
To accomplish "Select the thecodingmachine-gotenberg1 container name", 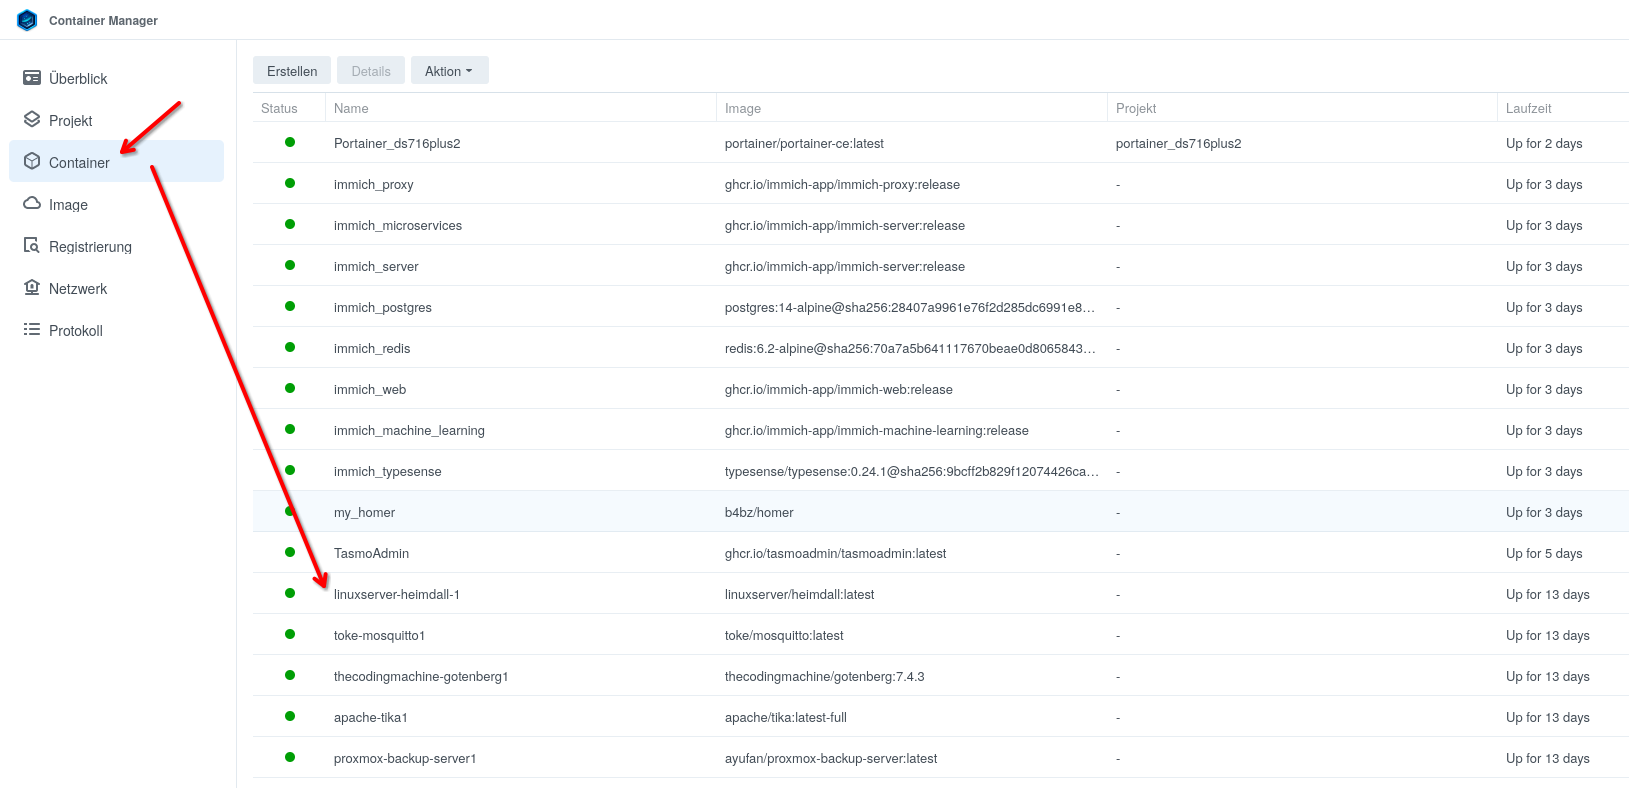I will pyautogui.click(x=421, y=676).
